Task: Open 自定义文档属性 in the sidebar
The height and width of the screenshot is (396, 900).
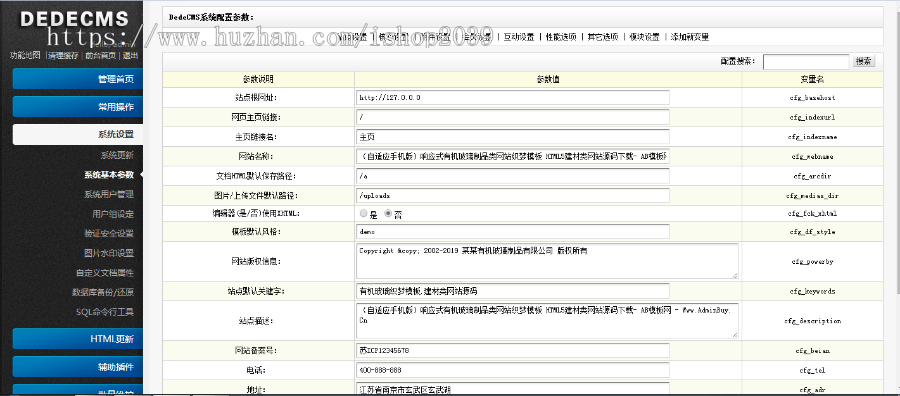Action: pyautogui.click(x=105, y=273)
